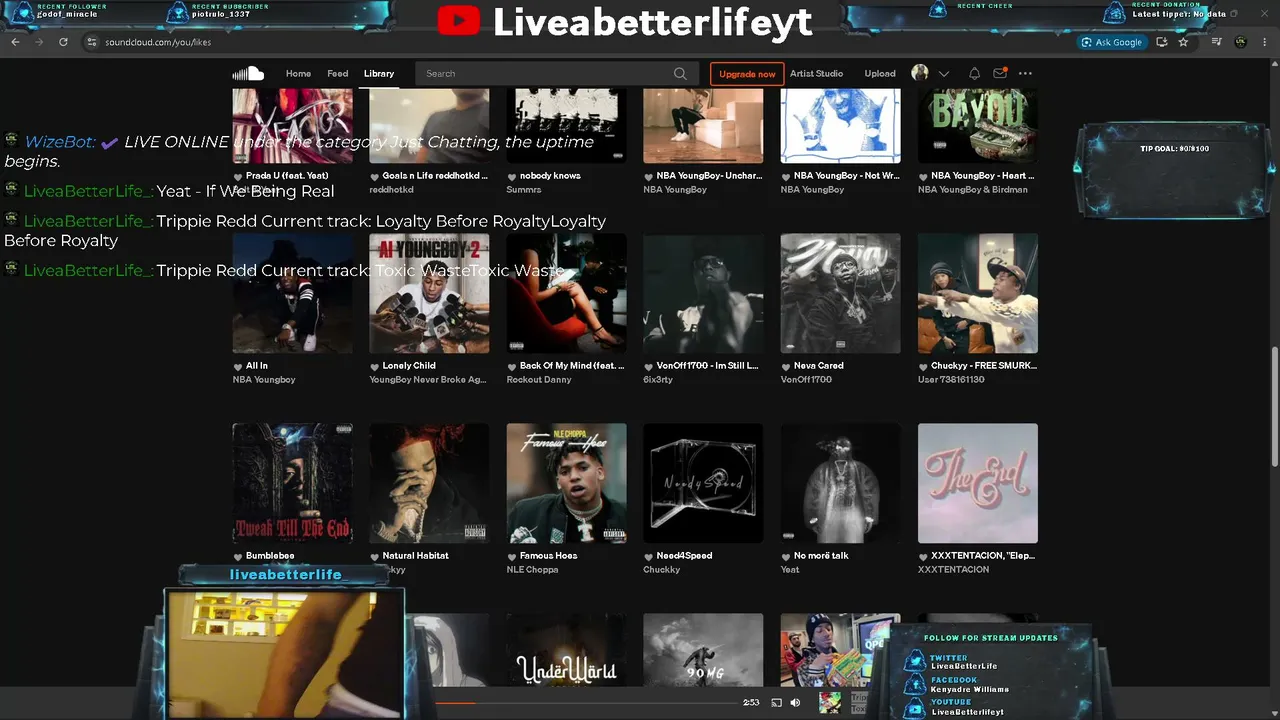Click the search magnifier icon
This screenshot has width=1280, height=720.
coord(680,73)
